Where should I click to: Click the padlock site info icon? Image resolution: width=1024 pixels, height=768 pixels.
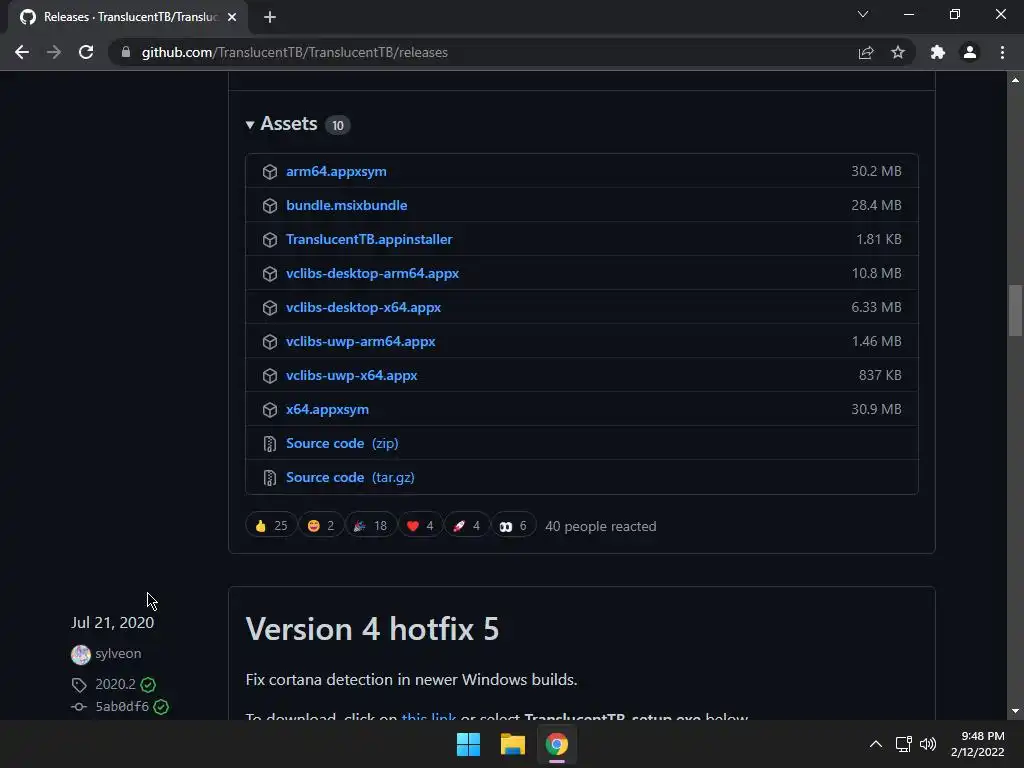tap(126, 52)
